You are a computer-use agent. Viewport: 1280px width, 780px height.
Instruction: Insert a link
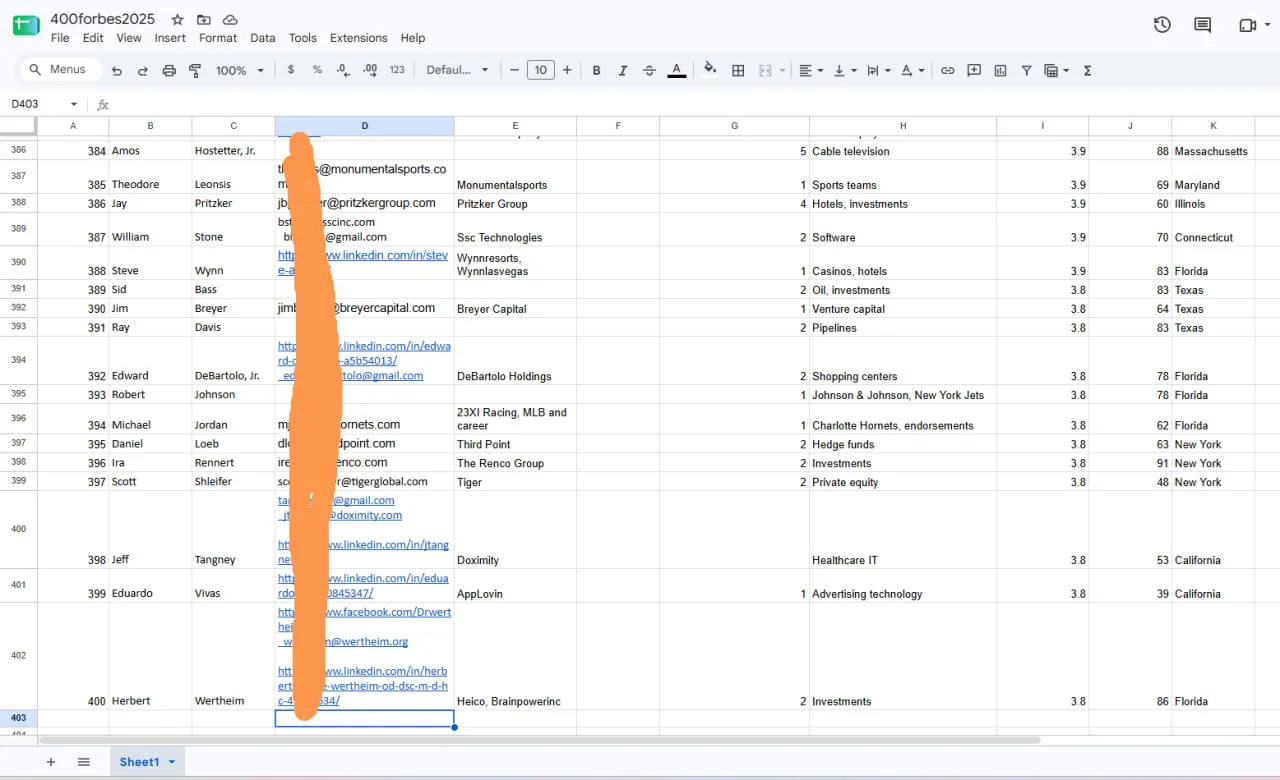click(x=947, y=70)
